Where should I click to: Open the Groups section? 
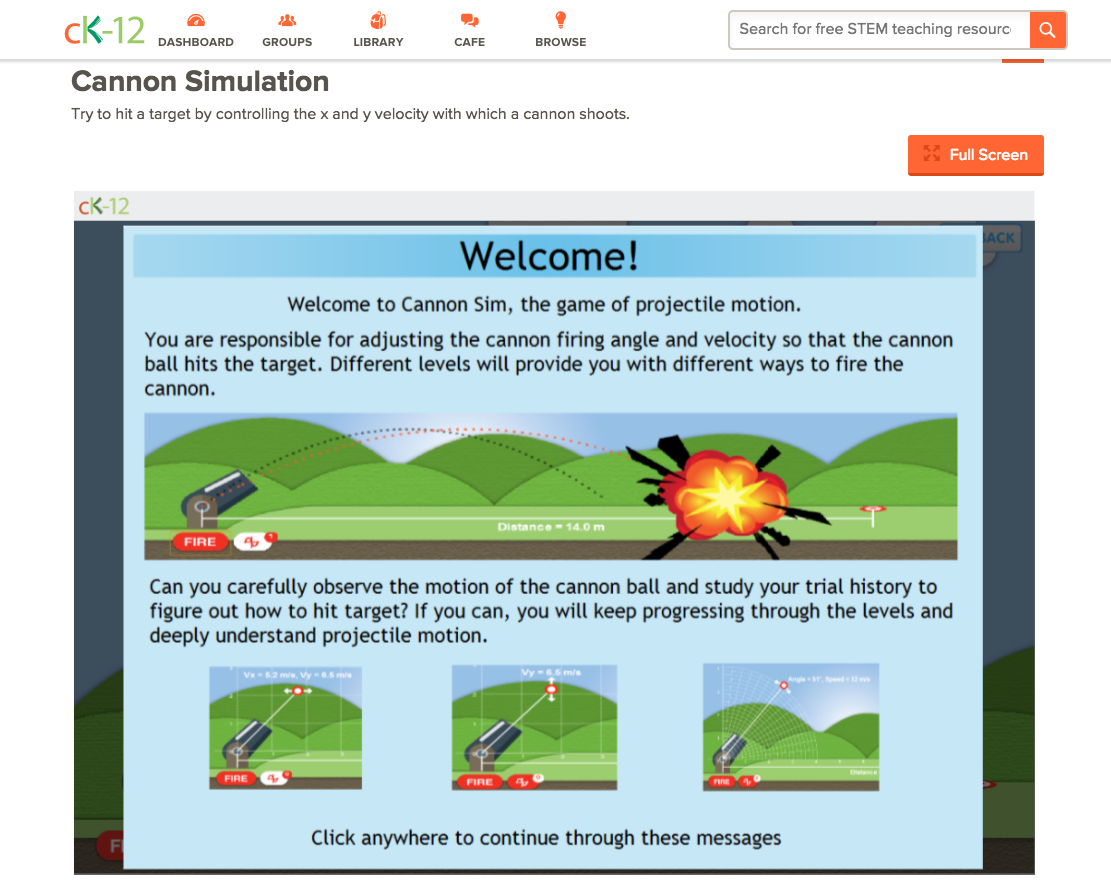(287, 29)
